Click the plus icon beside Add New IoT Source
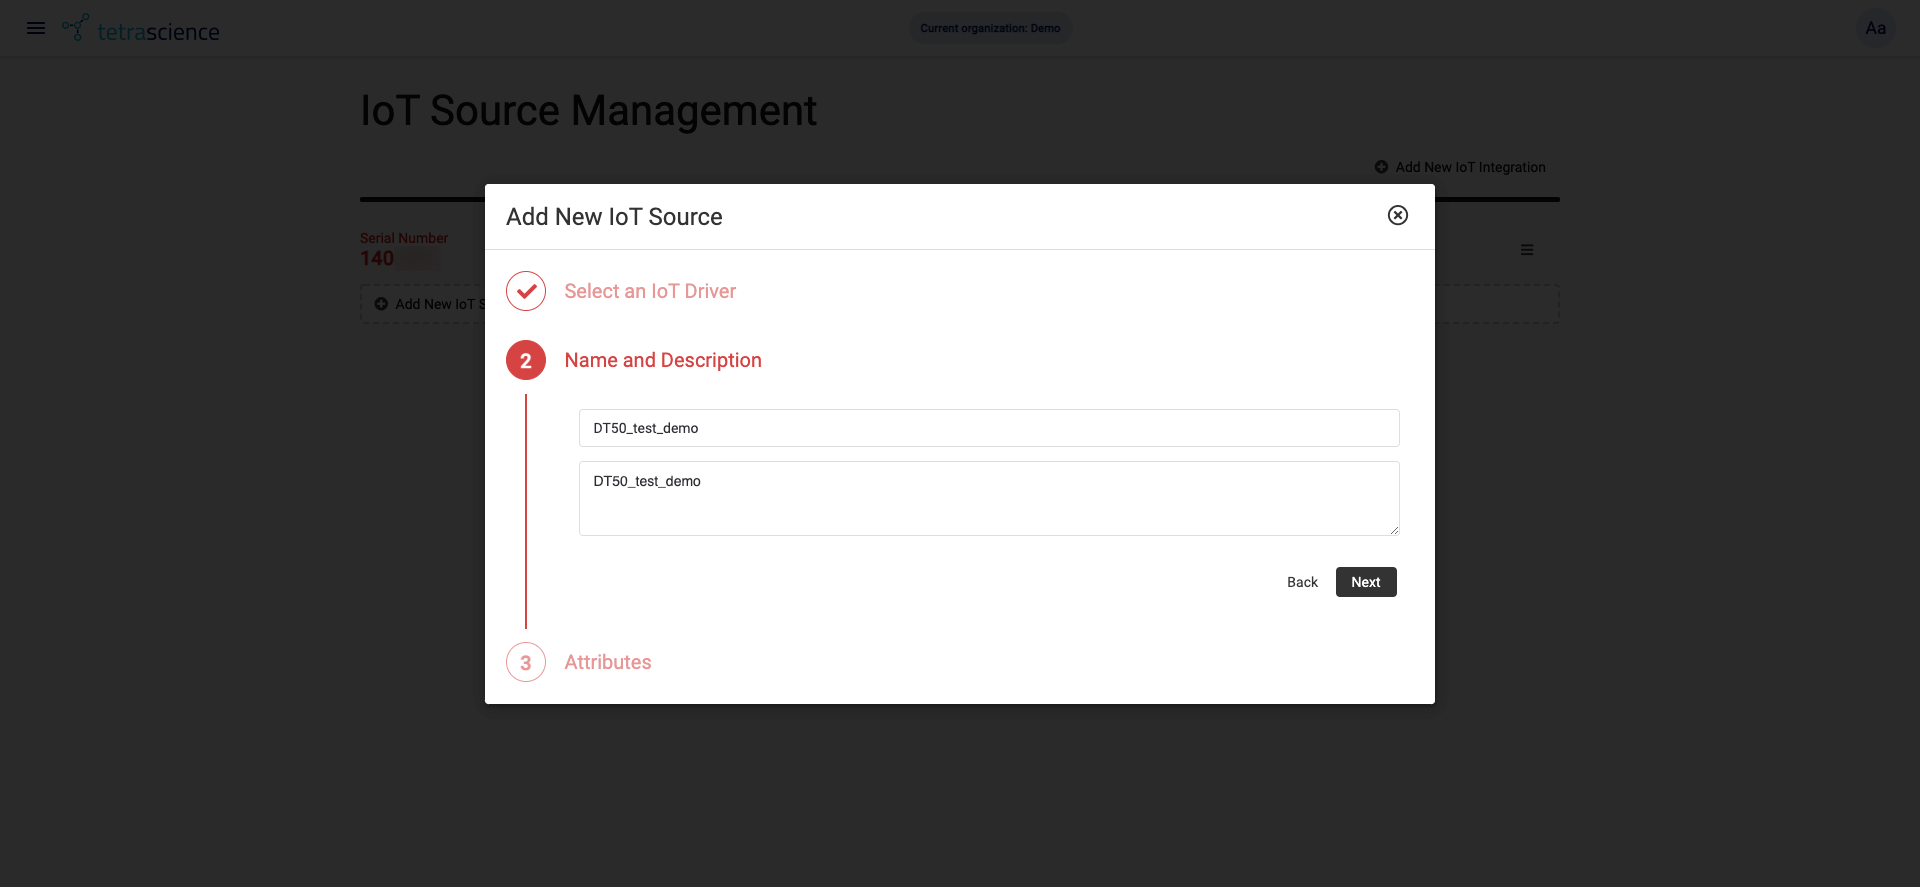 pos(381,304)
